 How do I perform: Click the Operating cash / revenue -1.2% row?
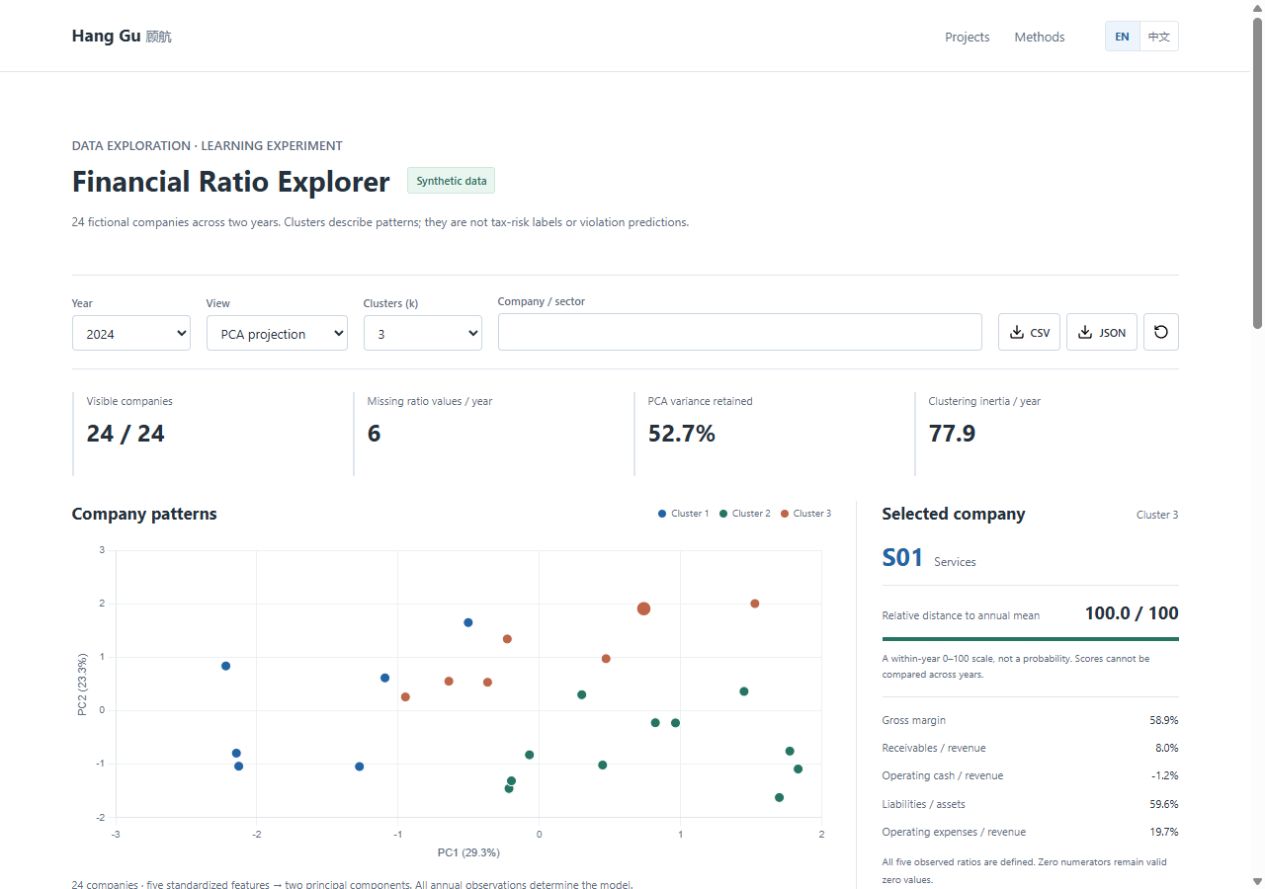(x=1030, y=776)
